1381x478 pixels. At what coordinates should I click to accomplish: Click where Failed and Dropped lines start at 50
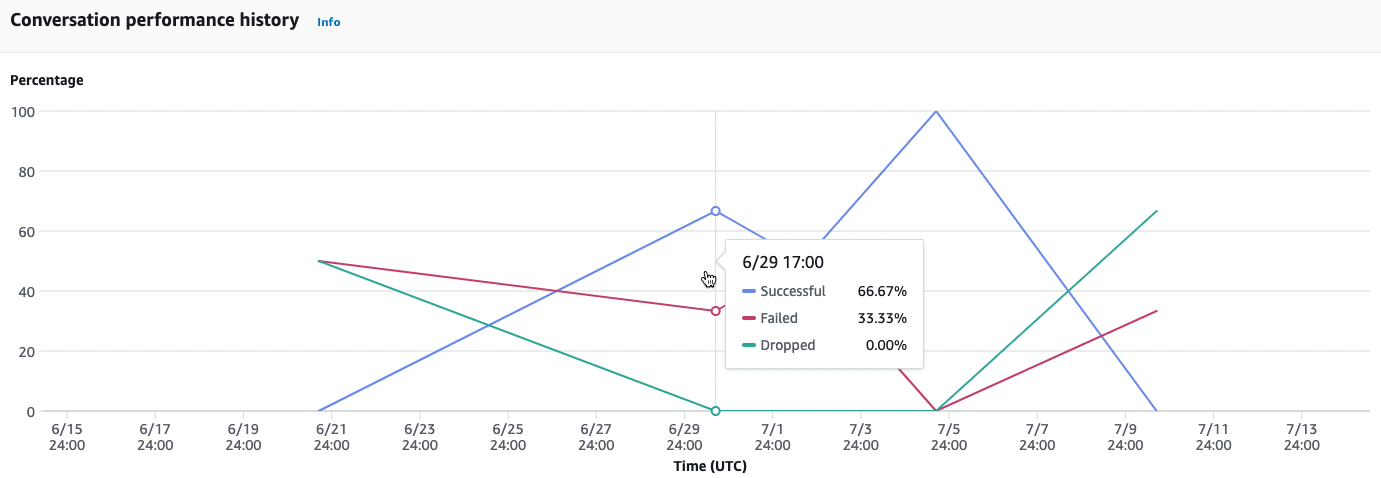click(318, 261)
